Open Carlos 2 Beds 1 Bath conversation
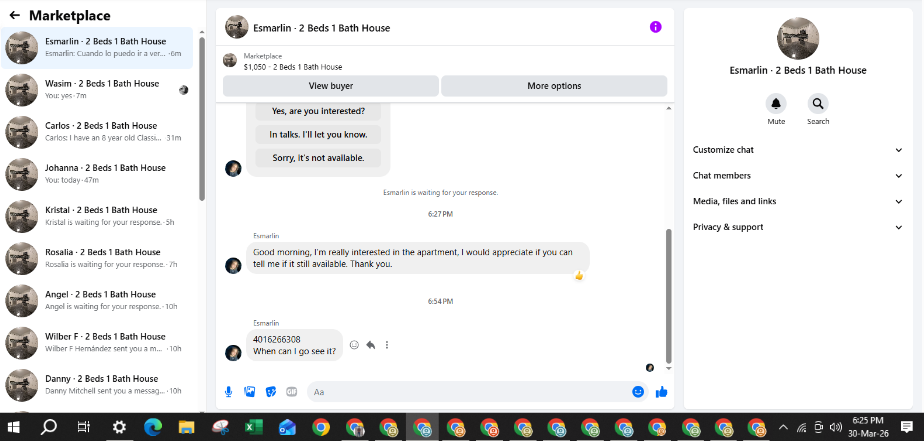 tap(97, 132)
